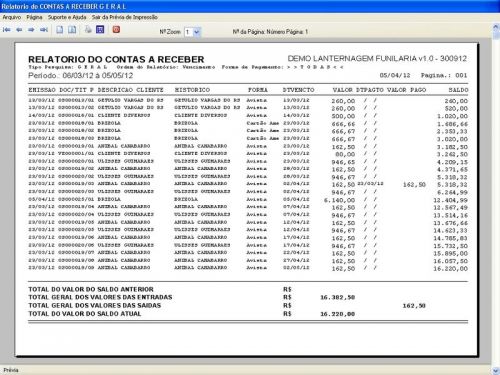Go to the next page arrow
Viewport: 500px width, 375px height.
click(x=31, y=30)
